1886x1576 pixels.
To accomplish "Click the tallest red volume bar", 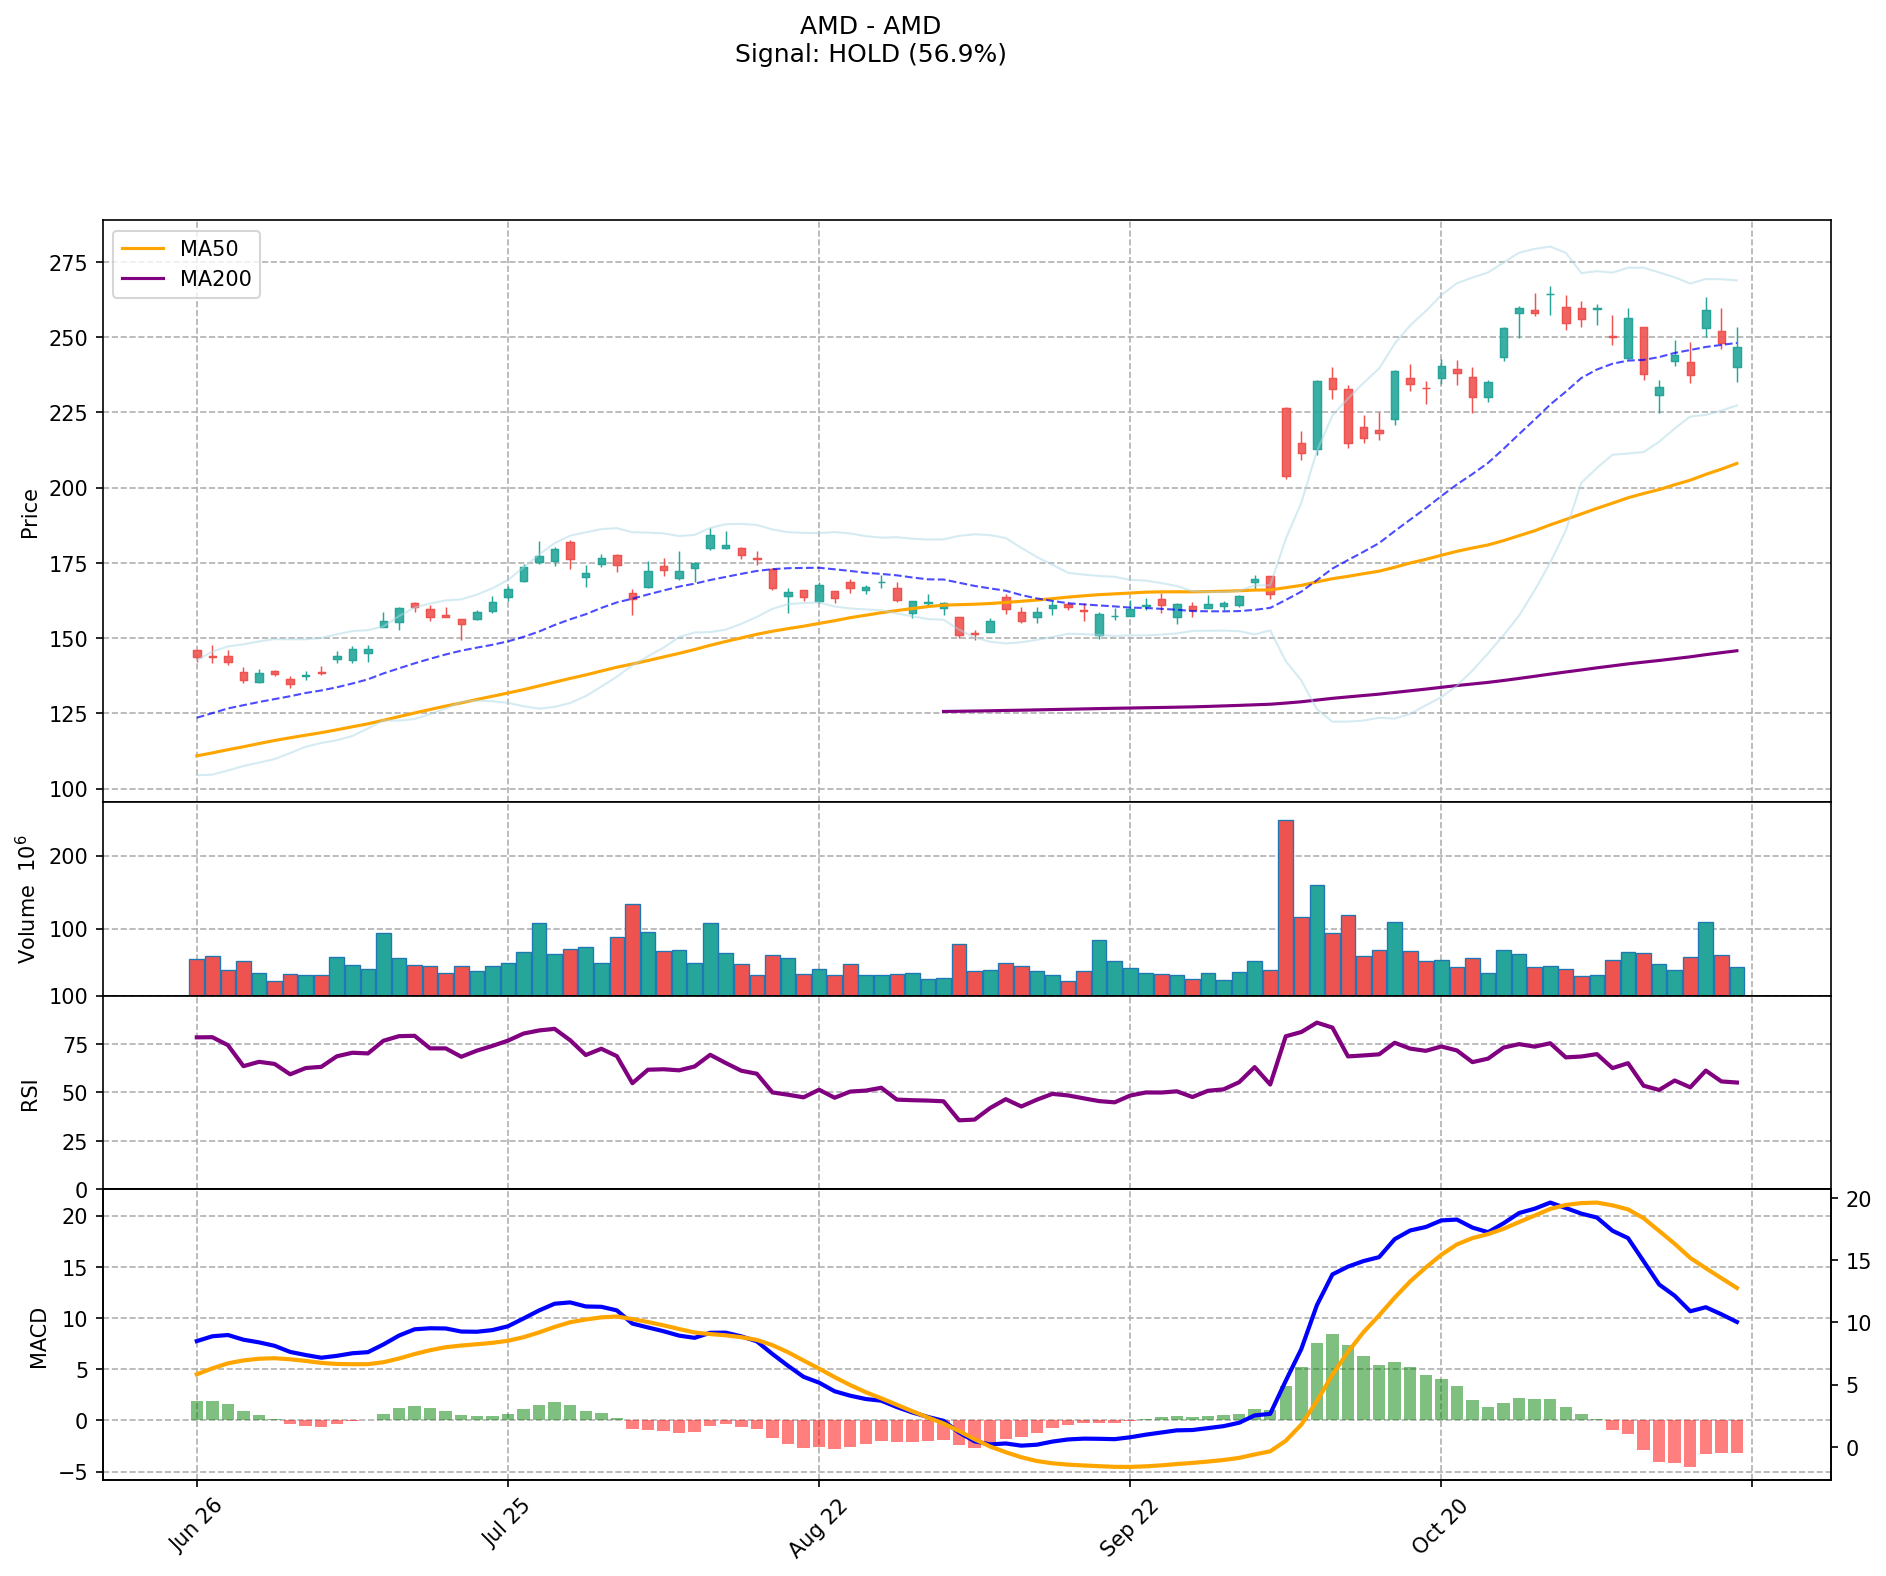I will pyautogui.click(x=1286, y=906).
